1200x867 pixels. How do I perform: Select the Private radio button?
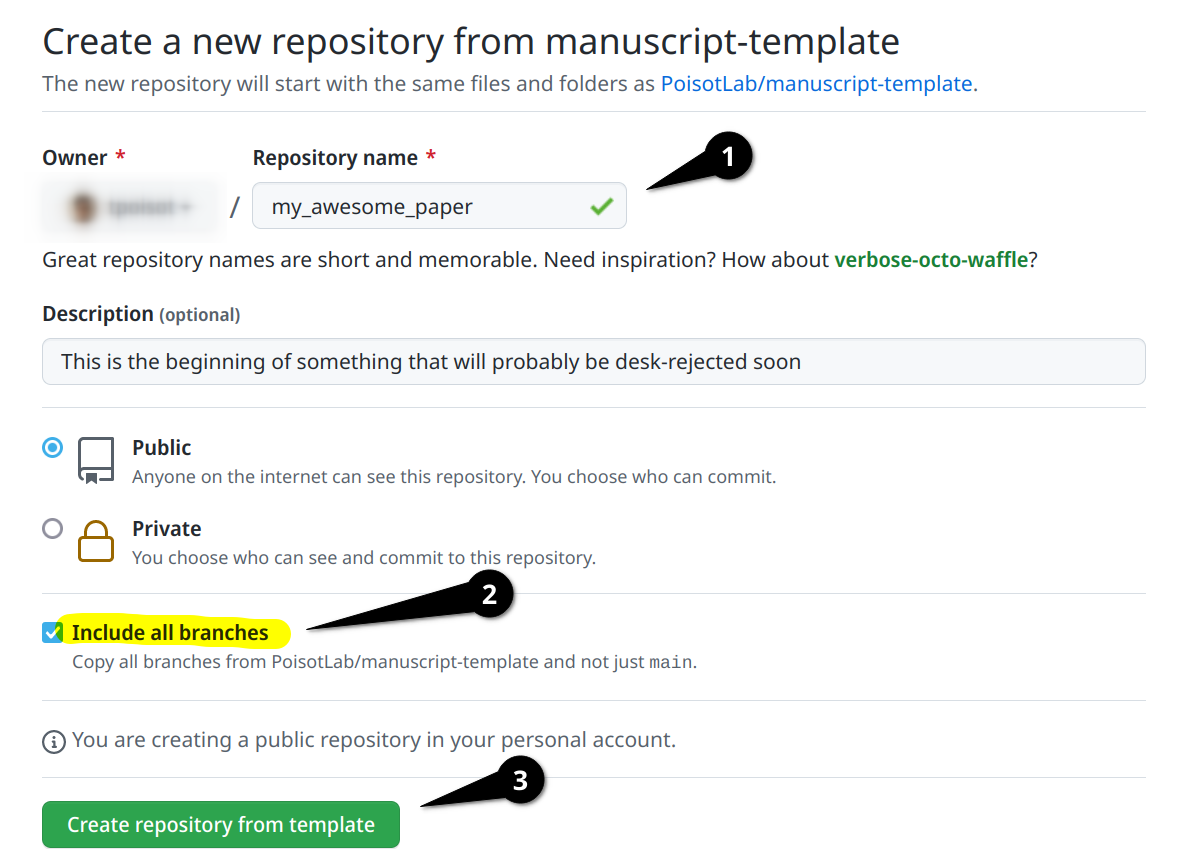coord(52,528)
